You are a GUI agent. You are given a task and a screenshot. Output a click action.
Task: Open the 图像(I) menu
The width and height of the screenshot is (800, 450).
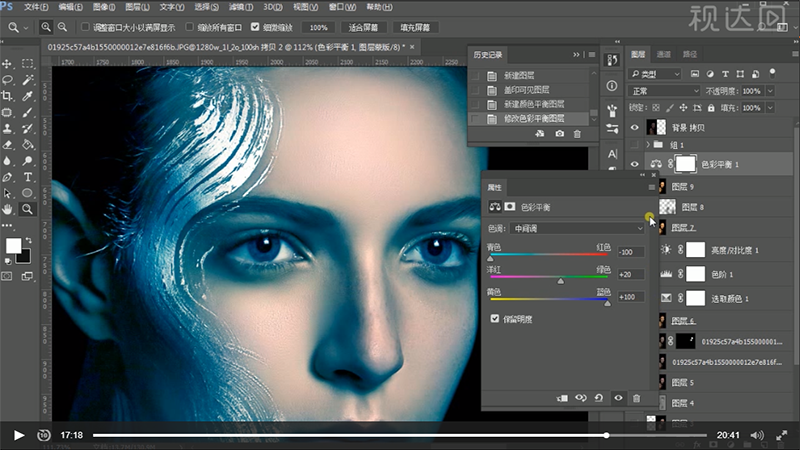(x=104, y=7)
